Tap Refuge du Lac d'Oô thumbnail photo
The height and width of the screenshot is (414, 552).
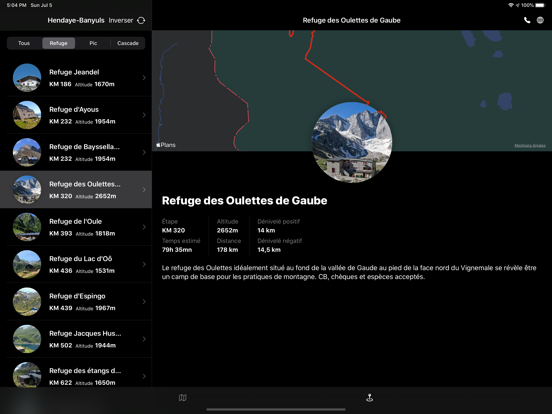[x=27, y=264]
